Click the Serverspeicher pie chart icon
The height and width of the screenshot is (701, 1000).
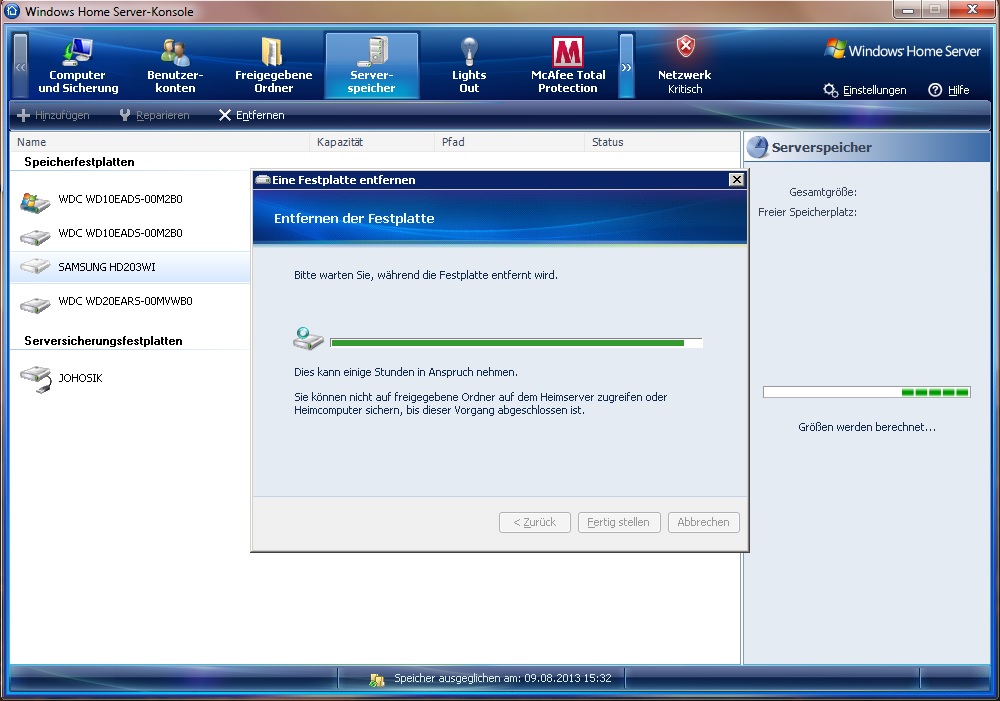[758, 147]
